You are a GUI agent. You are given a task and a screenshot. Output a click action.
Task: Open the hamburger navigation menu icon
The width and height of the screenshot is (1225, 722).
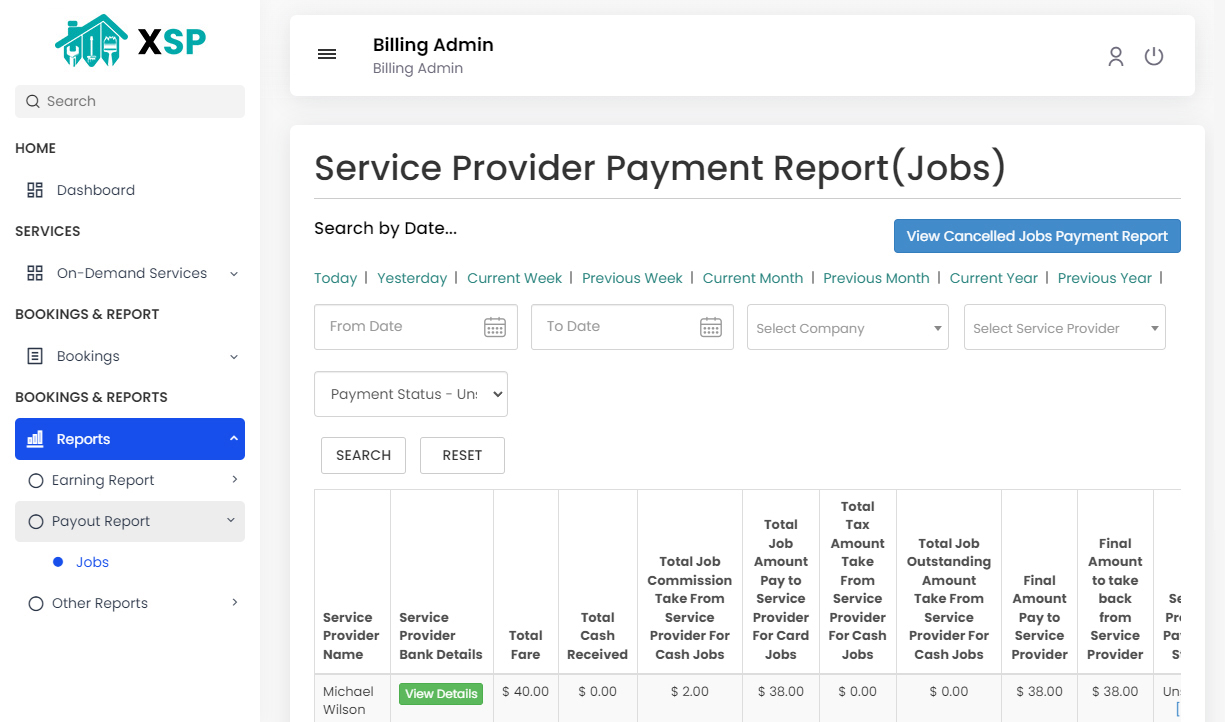(327, 54)
